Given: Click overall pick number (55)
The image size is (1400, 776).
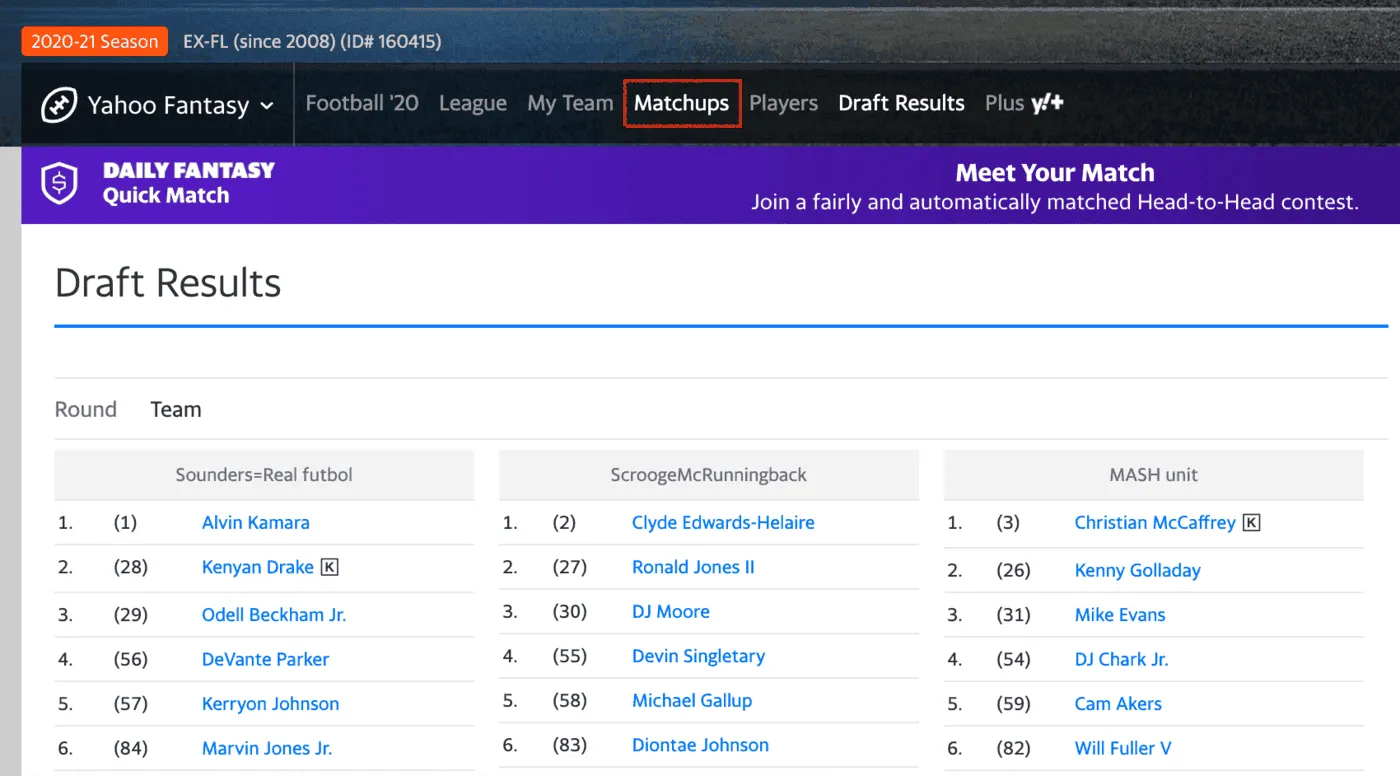Looking at the screenshot, I should [570, 656].
